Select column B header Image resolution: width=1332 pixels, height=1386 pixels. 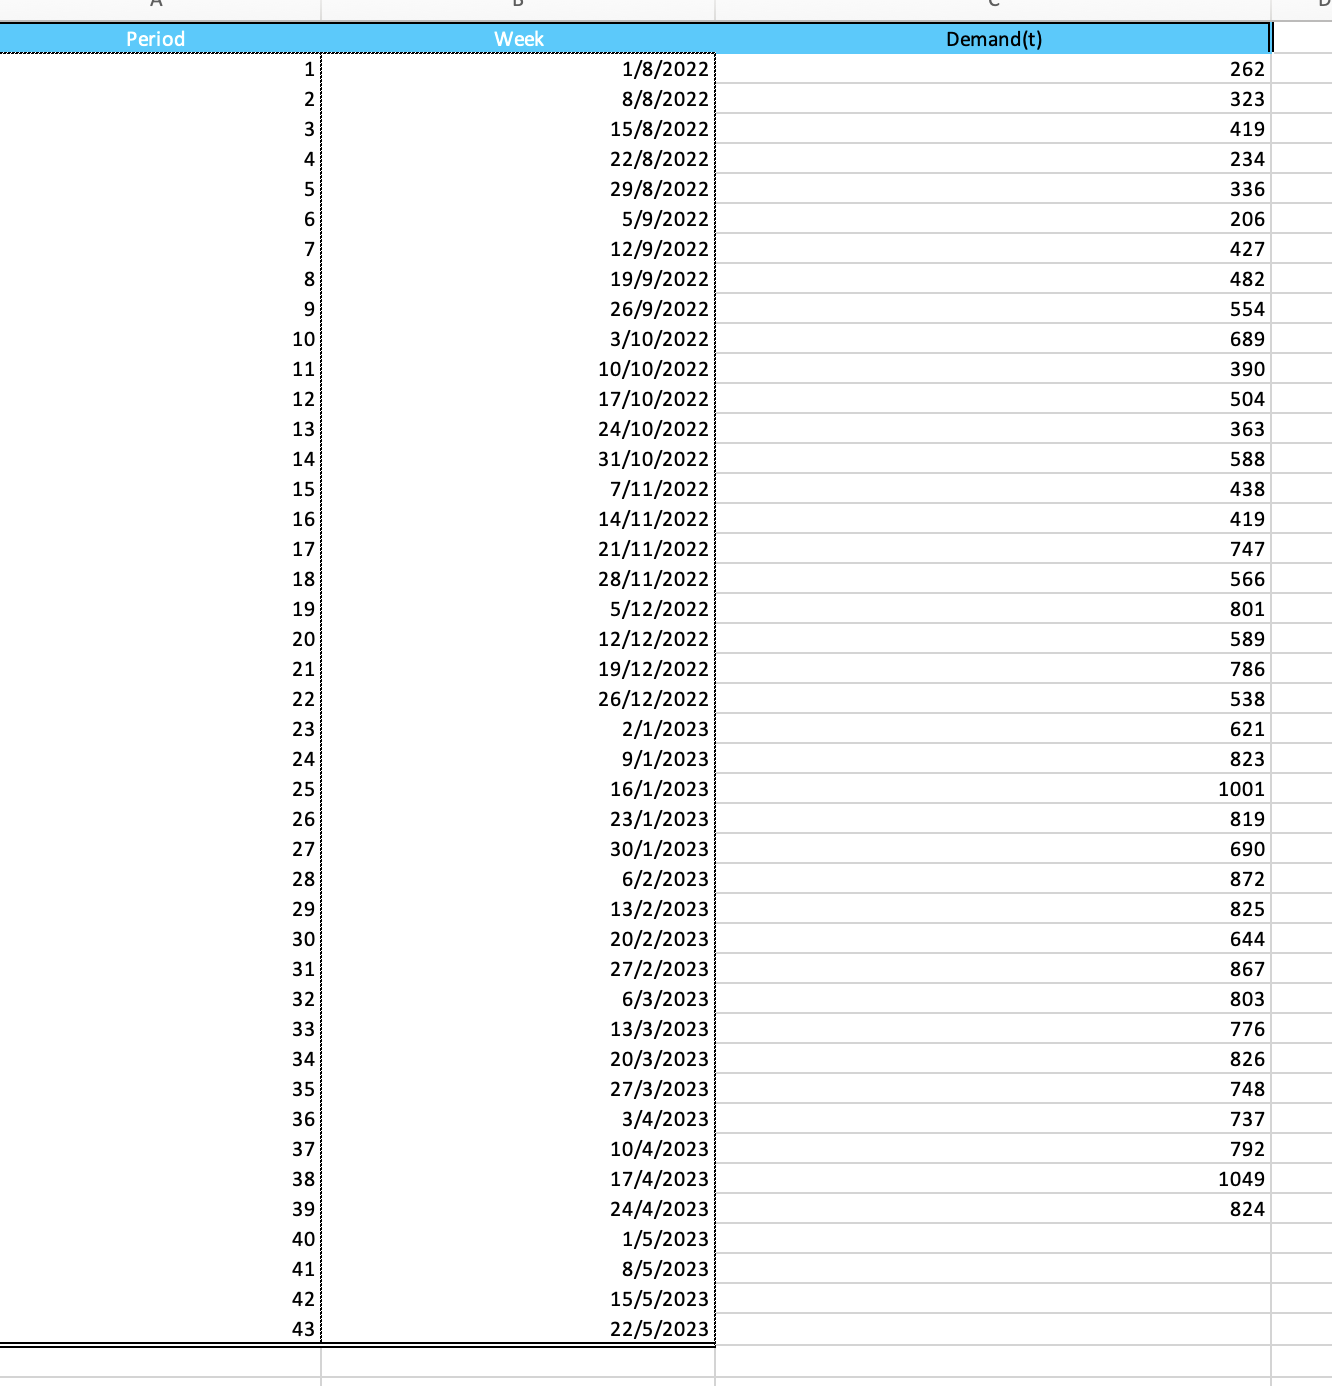[517, 6]
